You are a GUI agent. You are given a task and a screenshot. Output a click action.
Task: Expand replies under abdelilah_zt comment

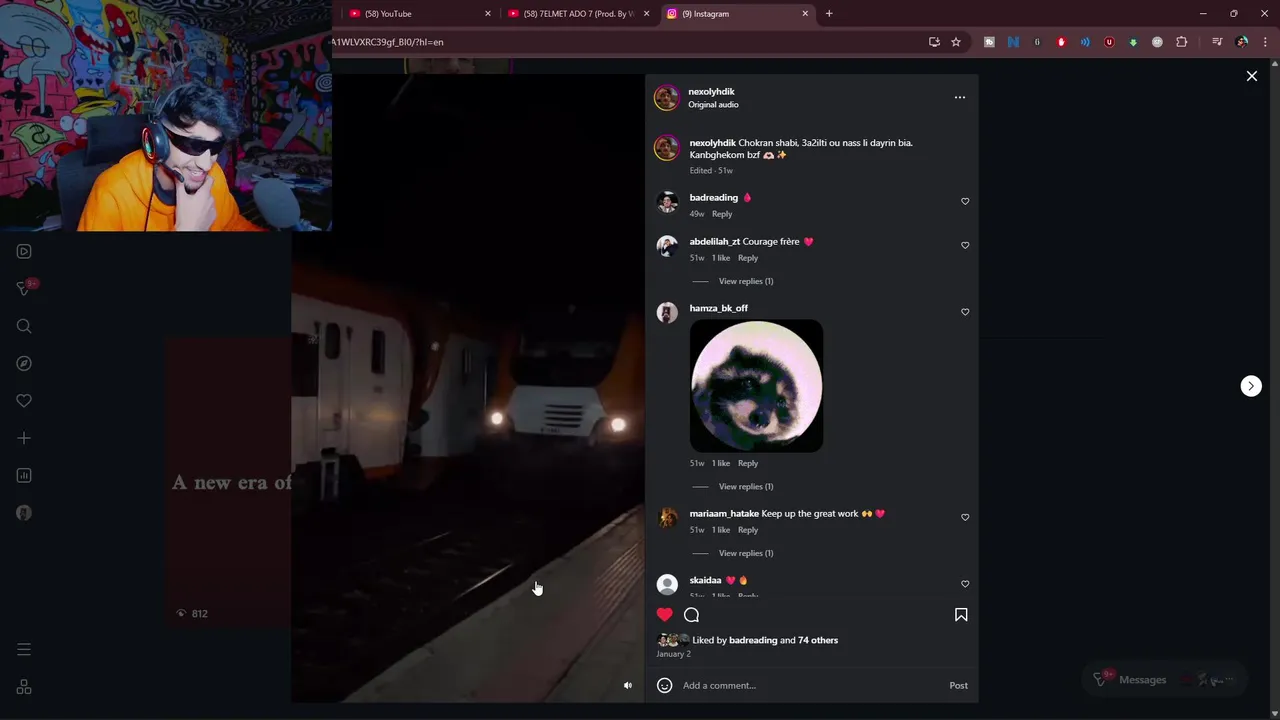click(746, 281)
